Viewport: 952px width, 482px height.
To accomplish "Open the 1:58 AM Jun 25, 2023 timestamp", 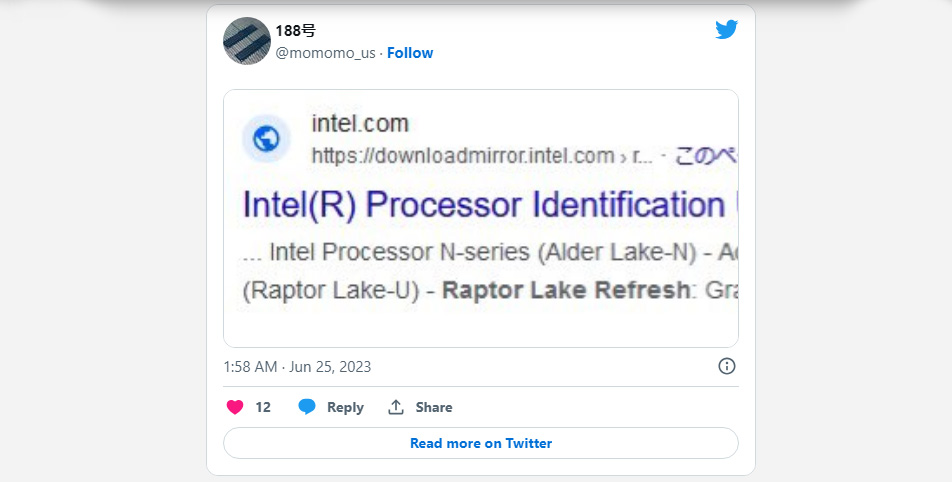I will [297, 367].
